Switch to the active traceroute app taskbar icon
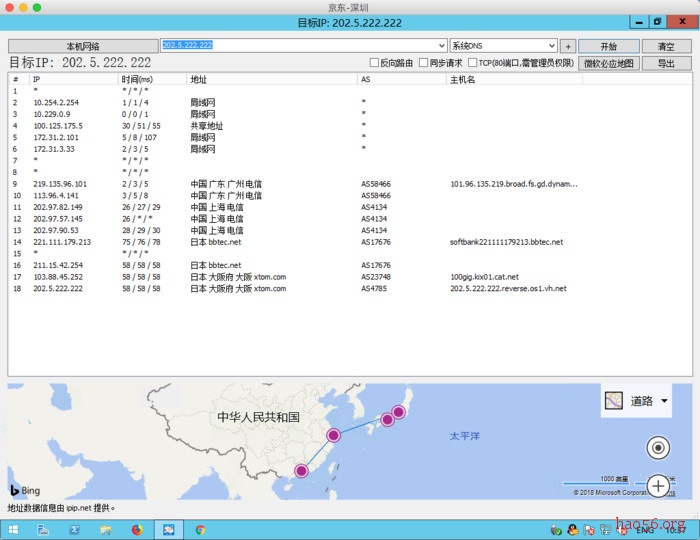The image size is (700, 540). [169, 530]
